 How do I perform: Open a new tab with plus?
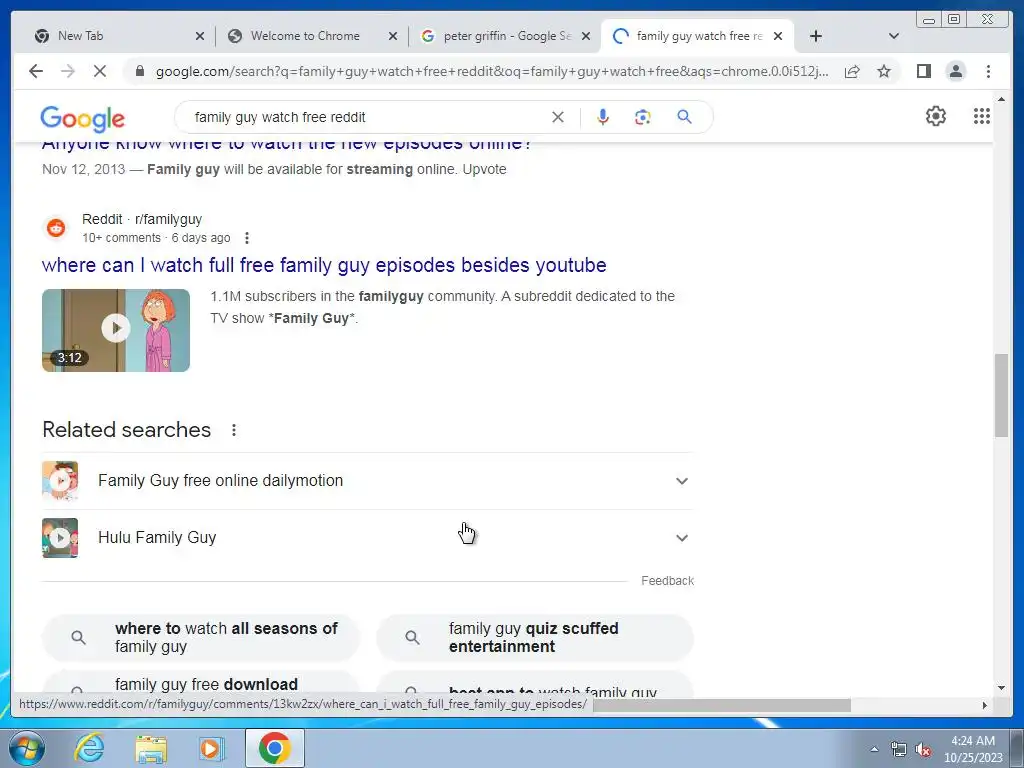[816, 36]
